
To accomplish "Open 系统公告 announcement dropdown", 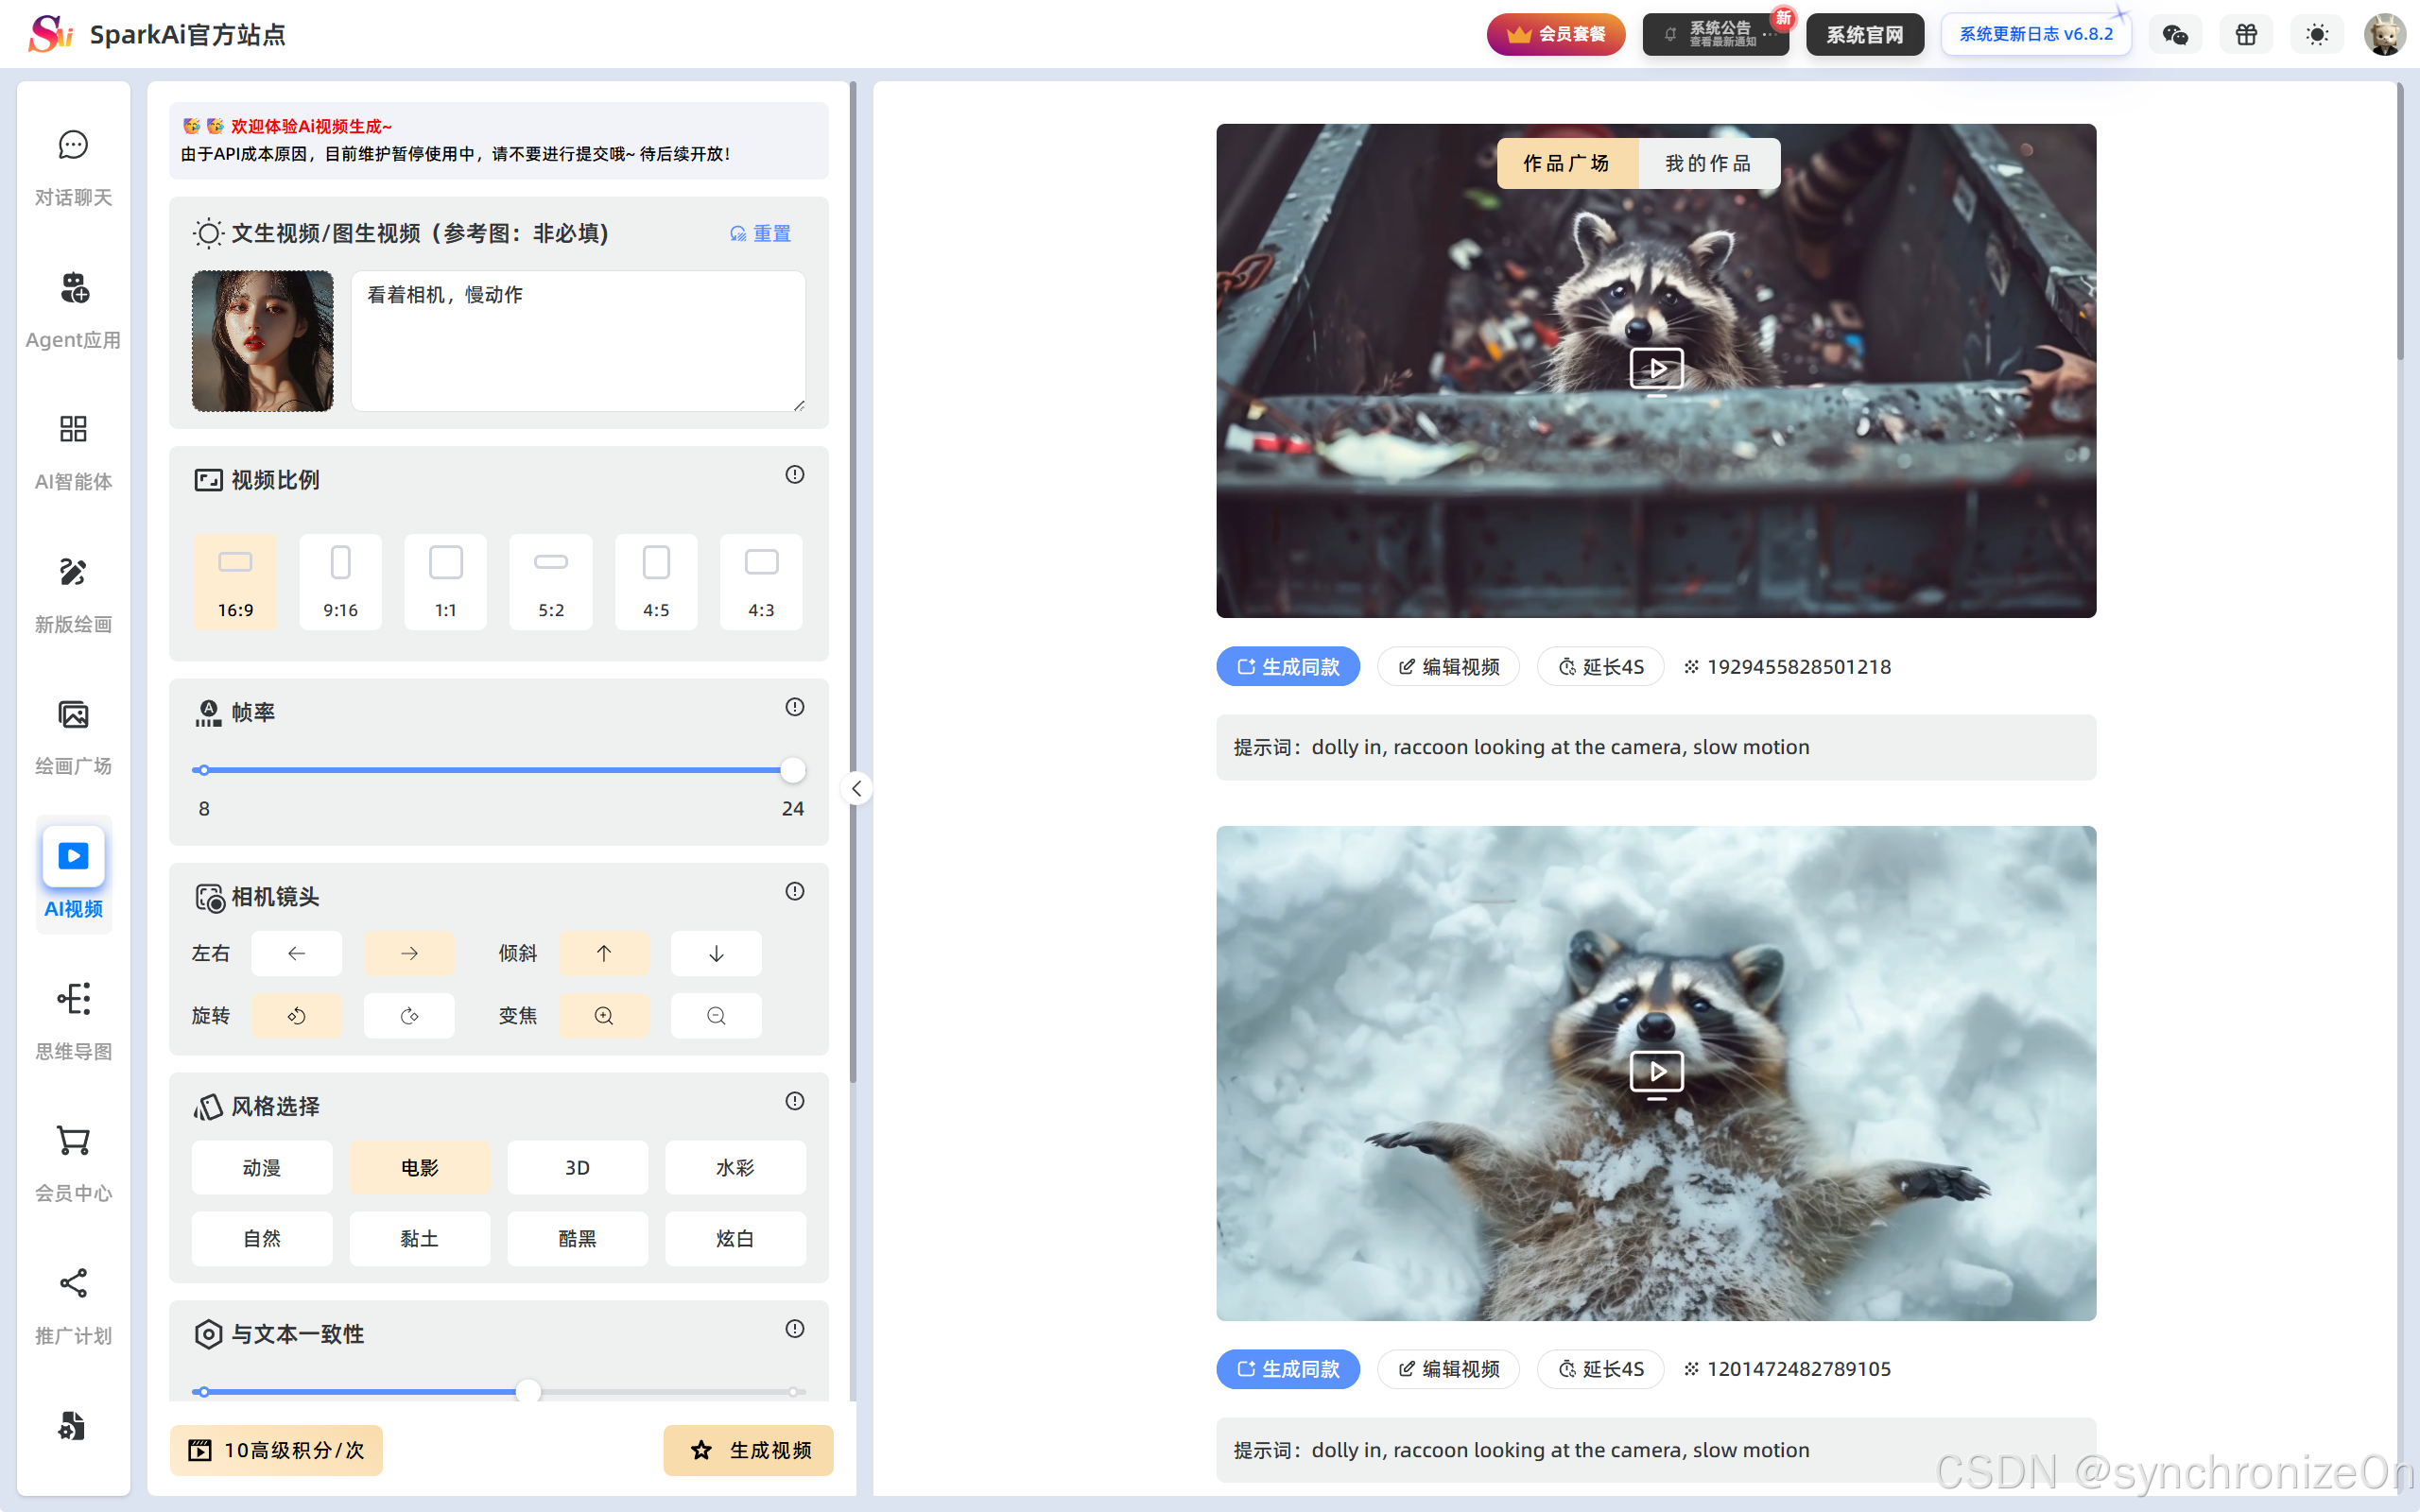I will point(1716,35).
